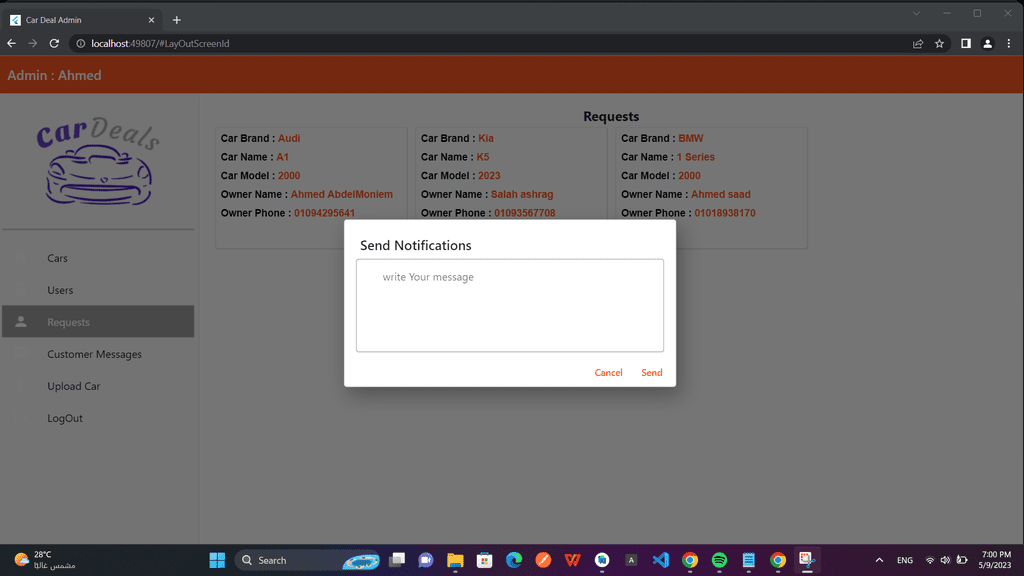Viewport: 1024px width, 576px height.
Task: Expand the browser tab search chevron
Action: (916, 14)
